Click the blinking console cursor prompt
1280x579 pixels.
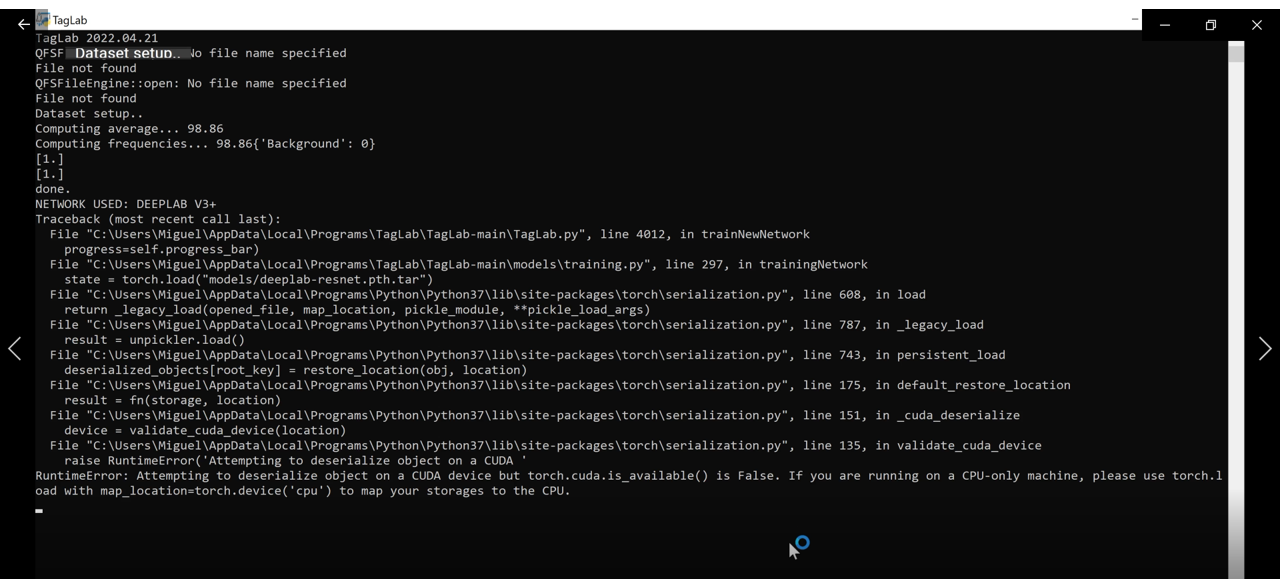(x=38, y=510)
